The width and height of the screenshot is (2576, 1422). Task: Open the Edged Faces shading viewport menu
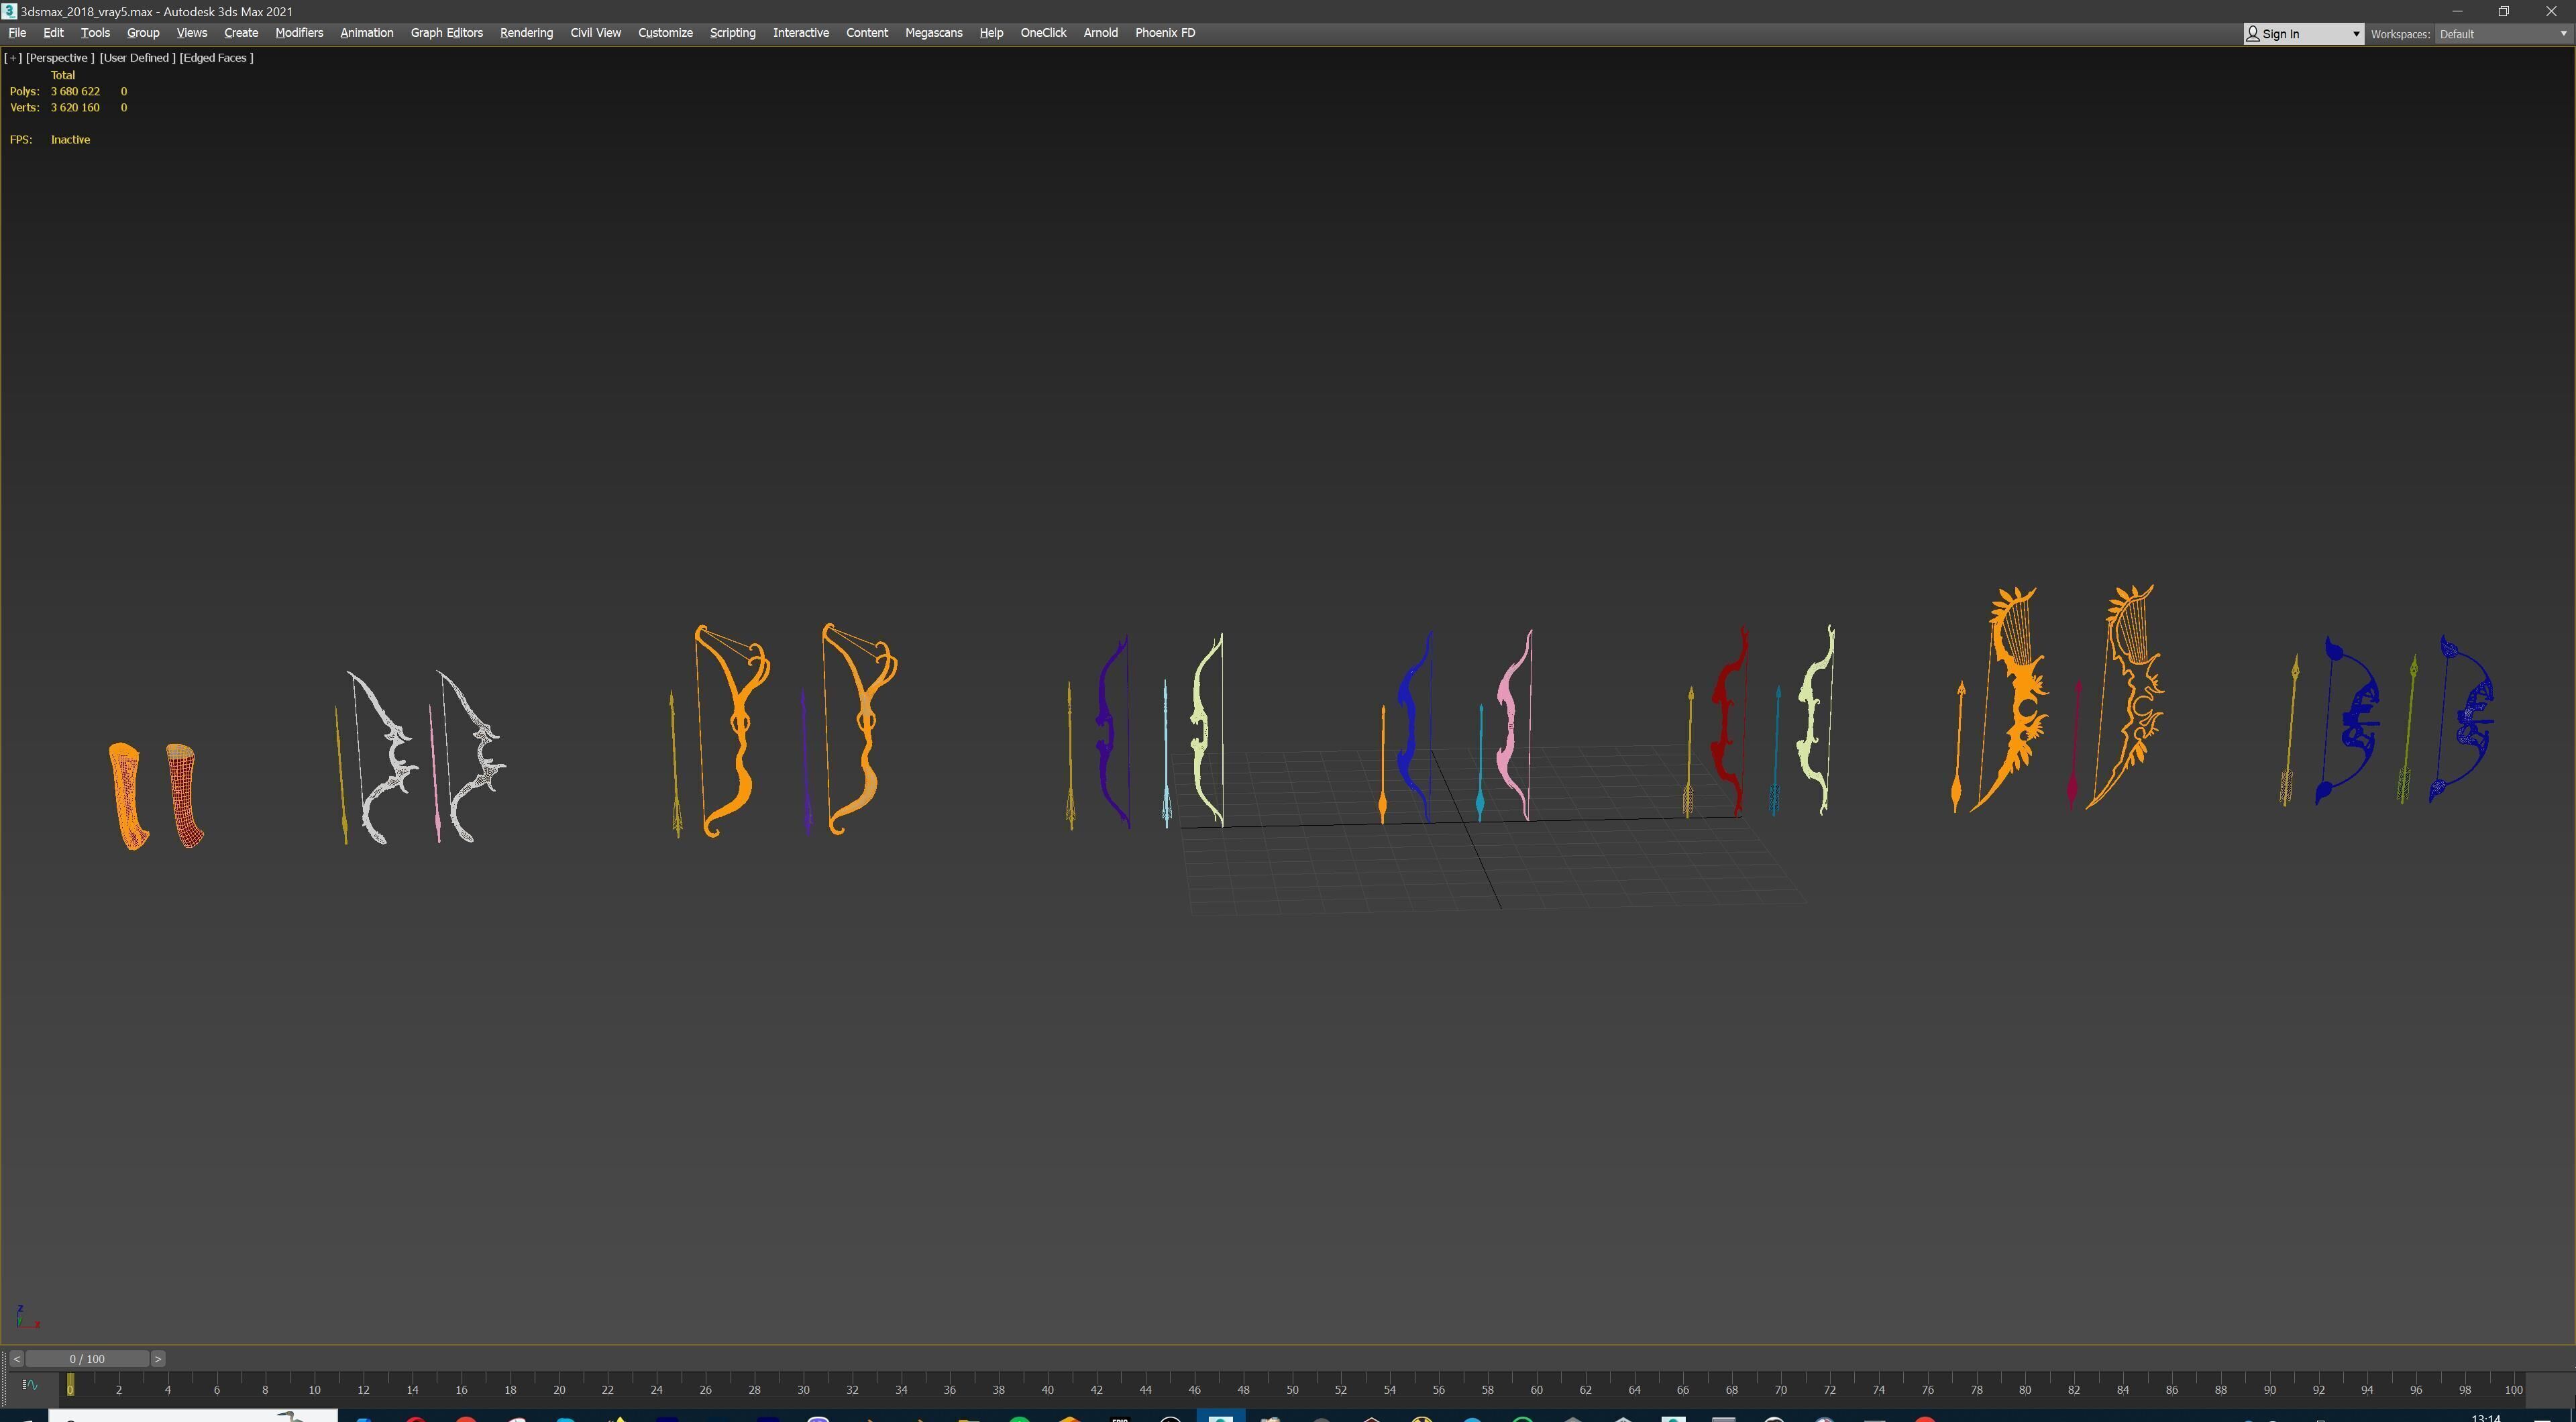(x=216, y=58)
